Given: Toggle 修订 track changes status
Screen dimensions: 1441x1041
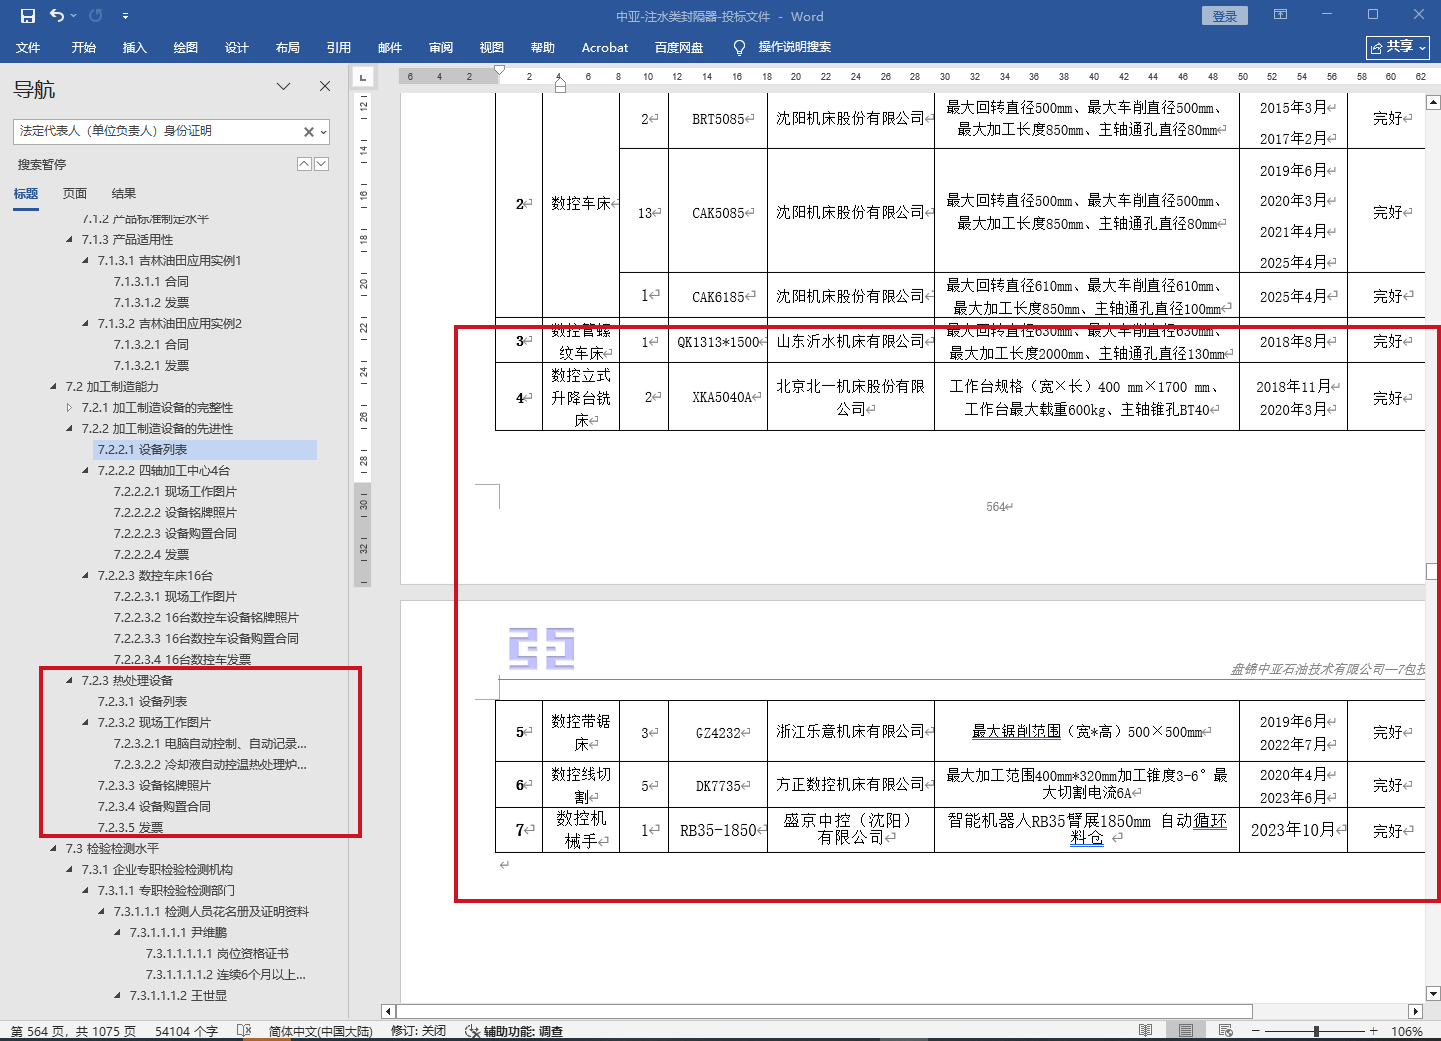Looking at the screenshot, I should (418, 1031).
